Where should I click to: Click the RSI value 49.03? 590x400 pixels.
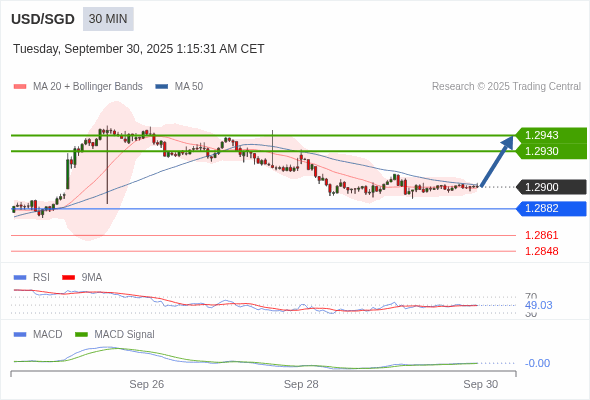539,305
